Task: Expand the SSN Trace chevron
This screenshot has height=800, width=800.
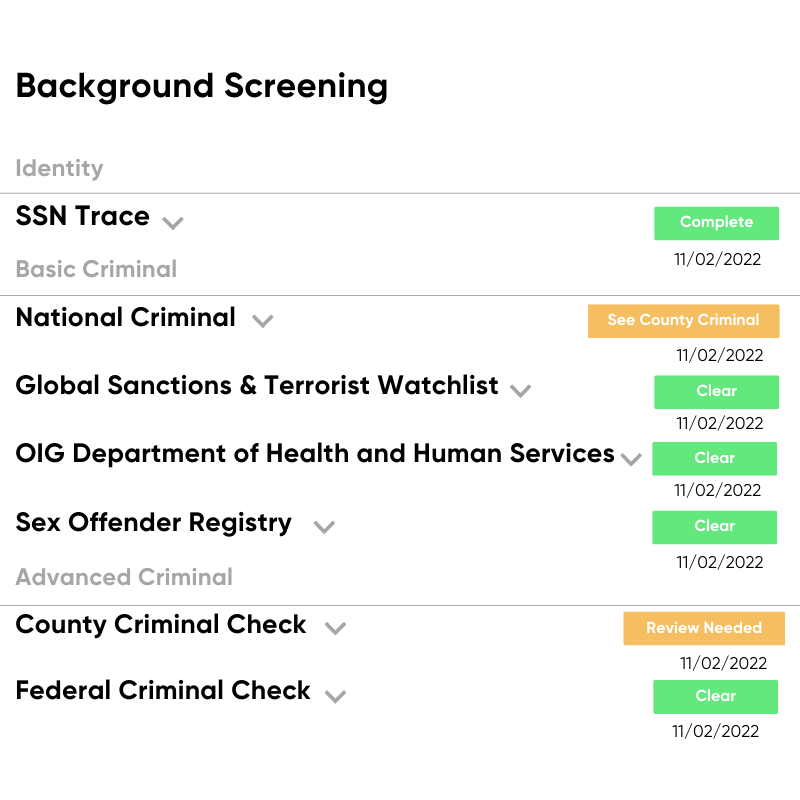Action: [172, 223]
